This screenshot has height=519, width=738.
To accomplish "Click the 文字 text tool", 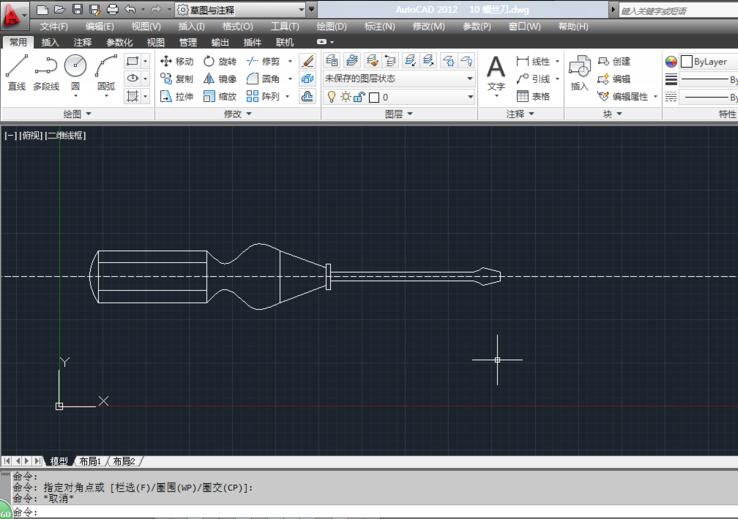I will (496, 73).
